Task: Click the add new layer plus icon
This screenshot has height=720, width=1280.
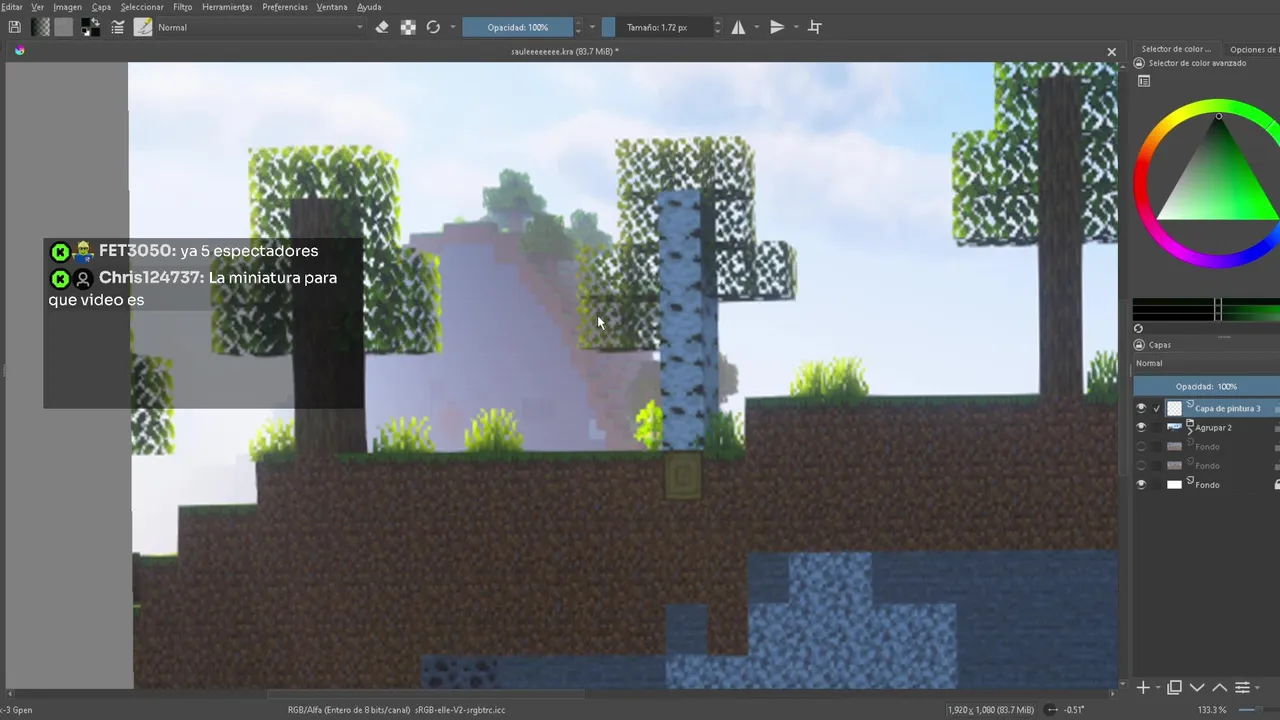Action: [1143, 688]
